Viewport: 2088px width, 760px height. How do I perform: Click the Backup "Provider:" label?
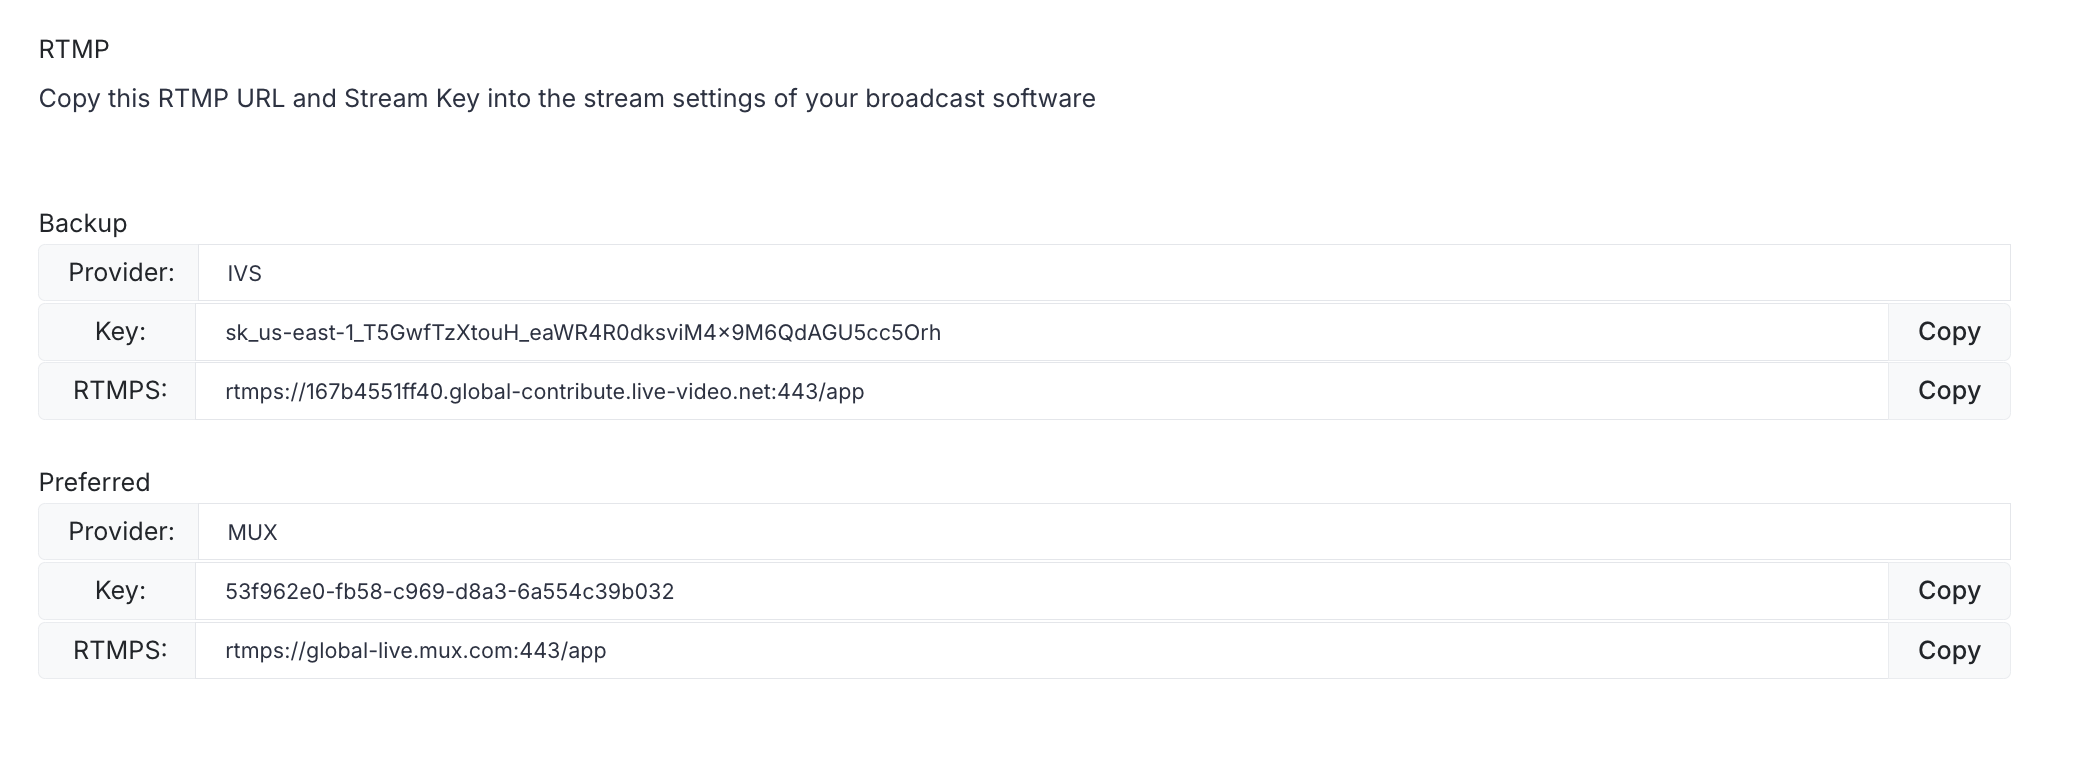point(121,272)
